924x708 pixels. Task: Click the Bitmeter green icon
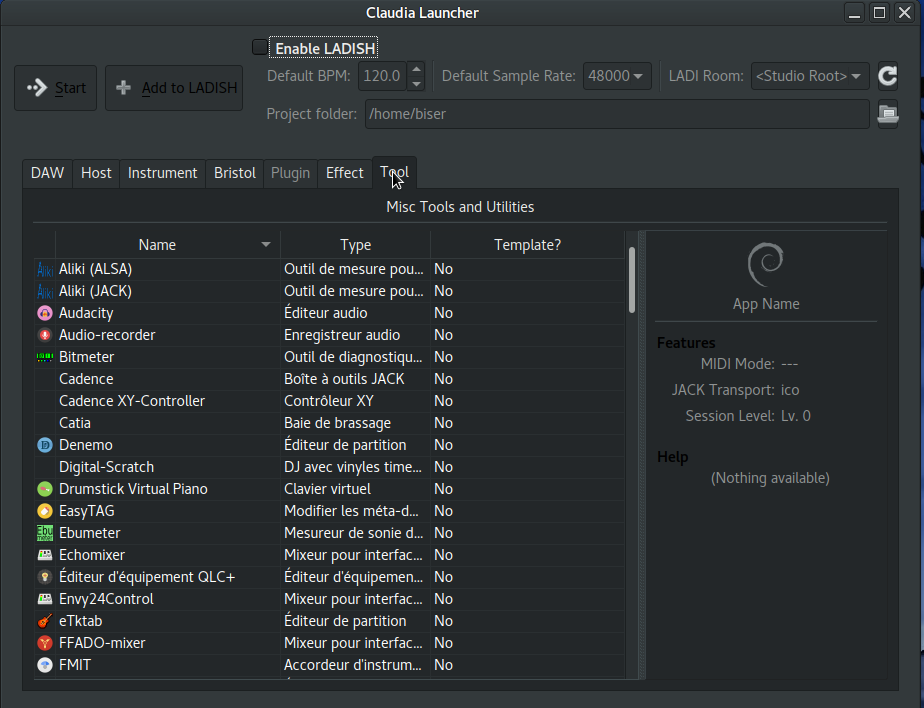pos(45,357)
